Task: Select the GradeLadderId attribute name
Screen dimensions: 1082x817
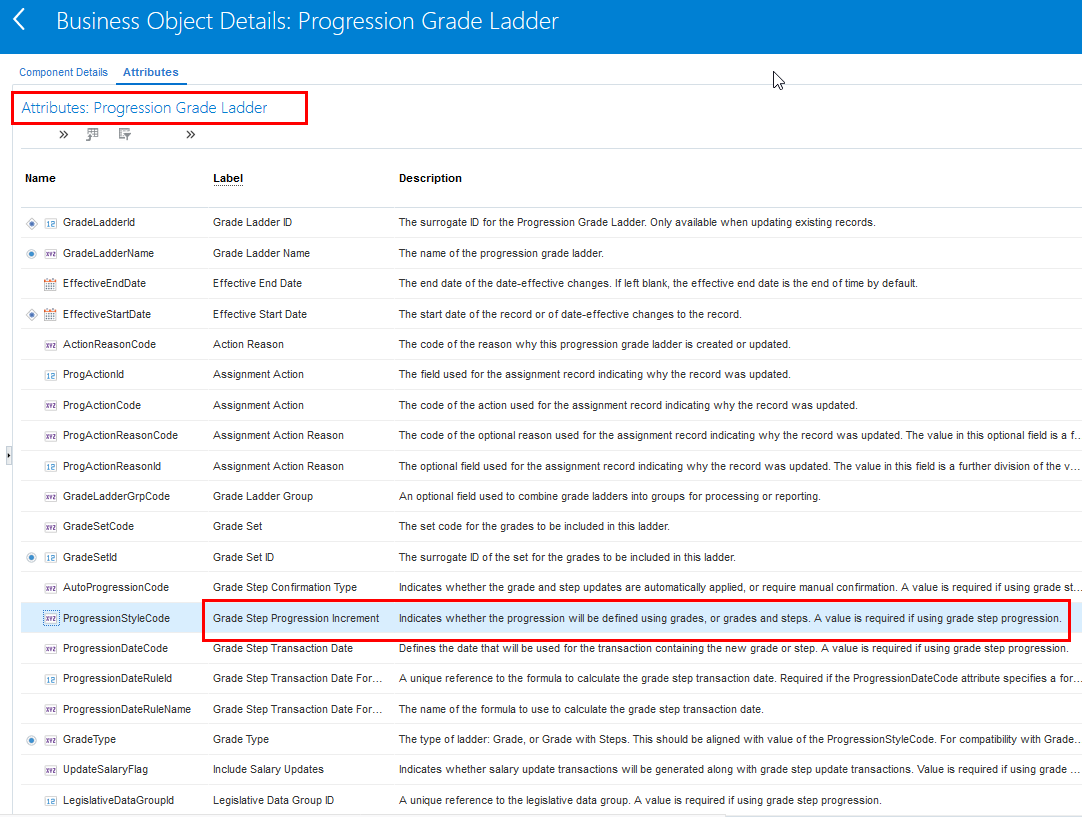Action: click(99, 222)
